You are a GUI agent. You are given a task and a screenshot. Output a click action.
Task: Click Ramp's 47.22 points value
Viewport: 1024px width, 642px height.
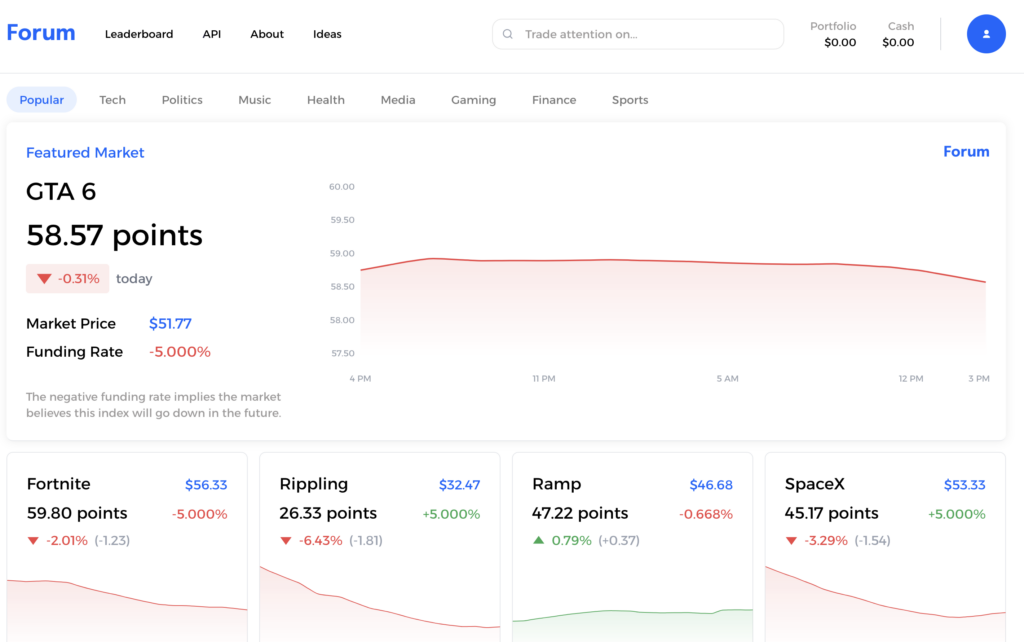point(580,513)
